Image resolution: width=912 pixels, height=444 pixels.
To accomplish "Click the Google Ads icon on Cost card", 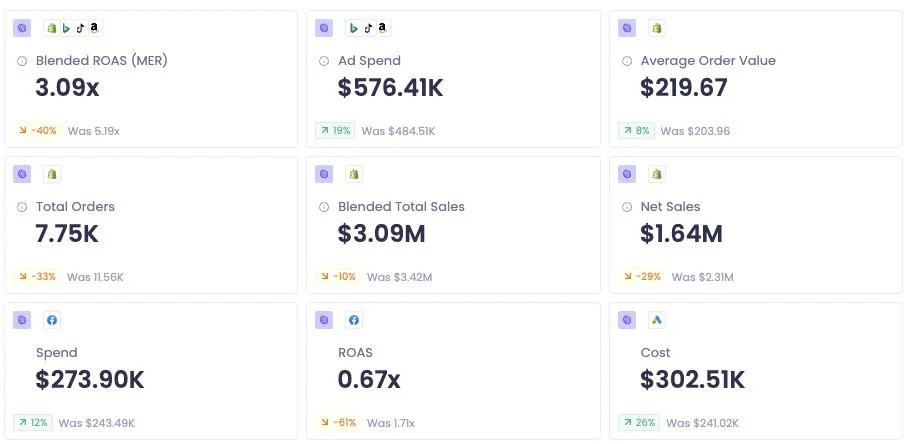I will (657, 320).
